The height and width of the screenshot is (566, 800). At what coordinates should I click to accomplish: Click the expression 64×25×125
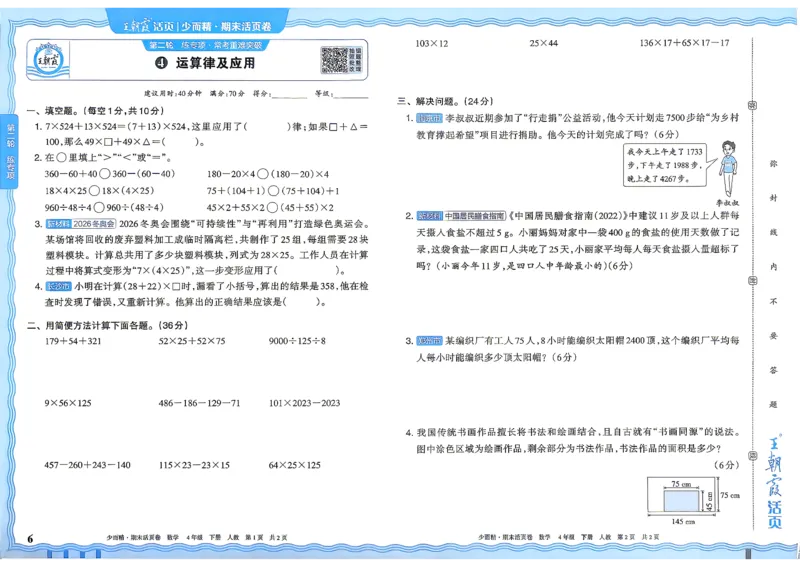[294, 465]
